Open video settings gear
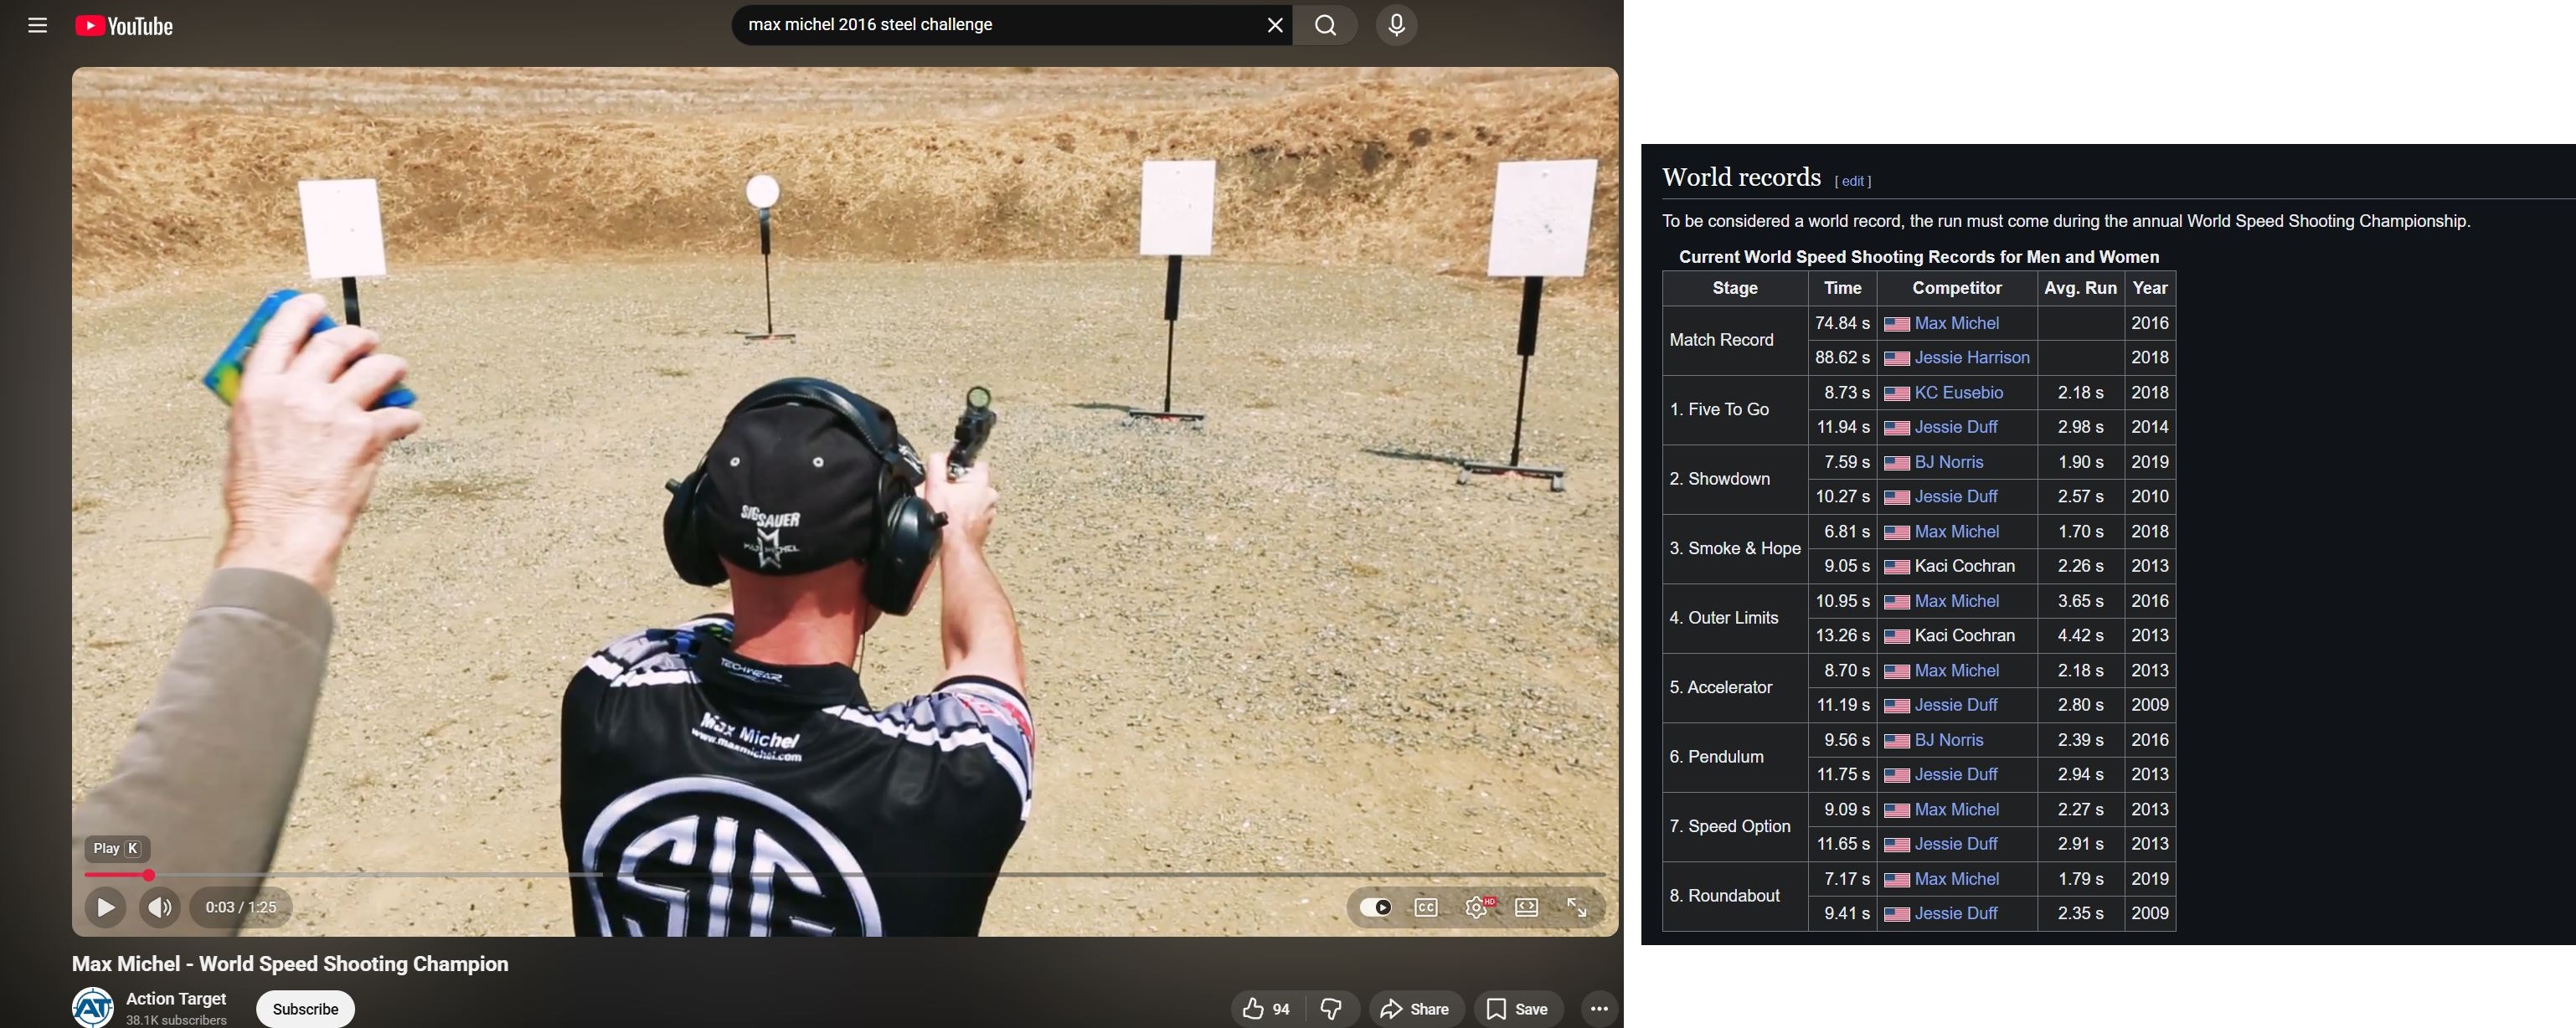 (1476, 907)
